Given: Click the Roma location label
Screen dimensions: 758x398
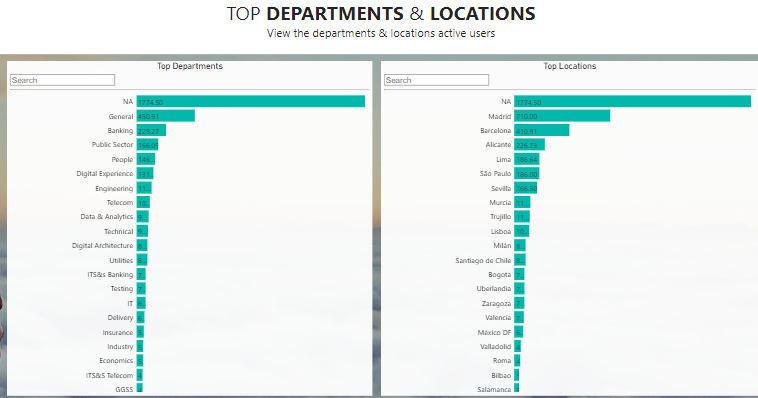Looking at the screenshot, I should pyautogui.click(x=502, y=361).
